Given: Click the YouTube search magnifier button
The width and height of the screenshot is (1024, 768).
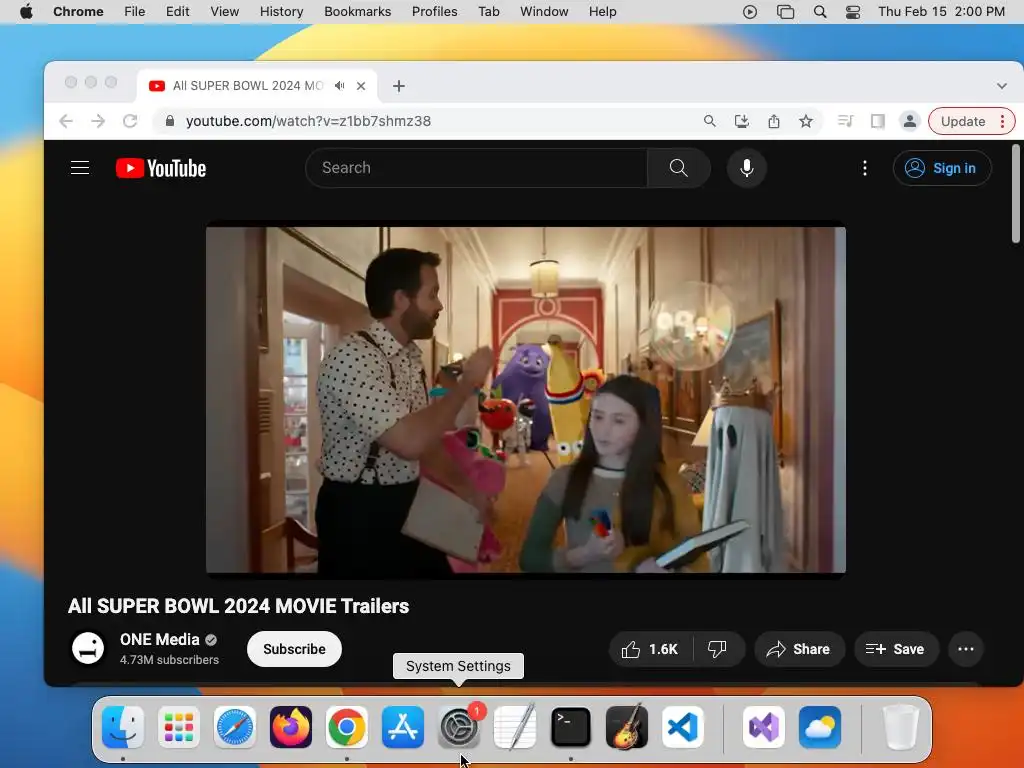Looking at the screenshot, I should (679, 168).
